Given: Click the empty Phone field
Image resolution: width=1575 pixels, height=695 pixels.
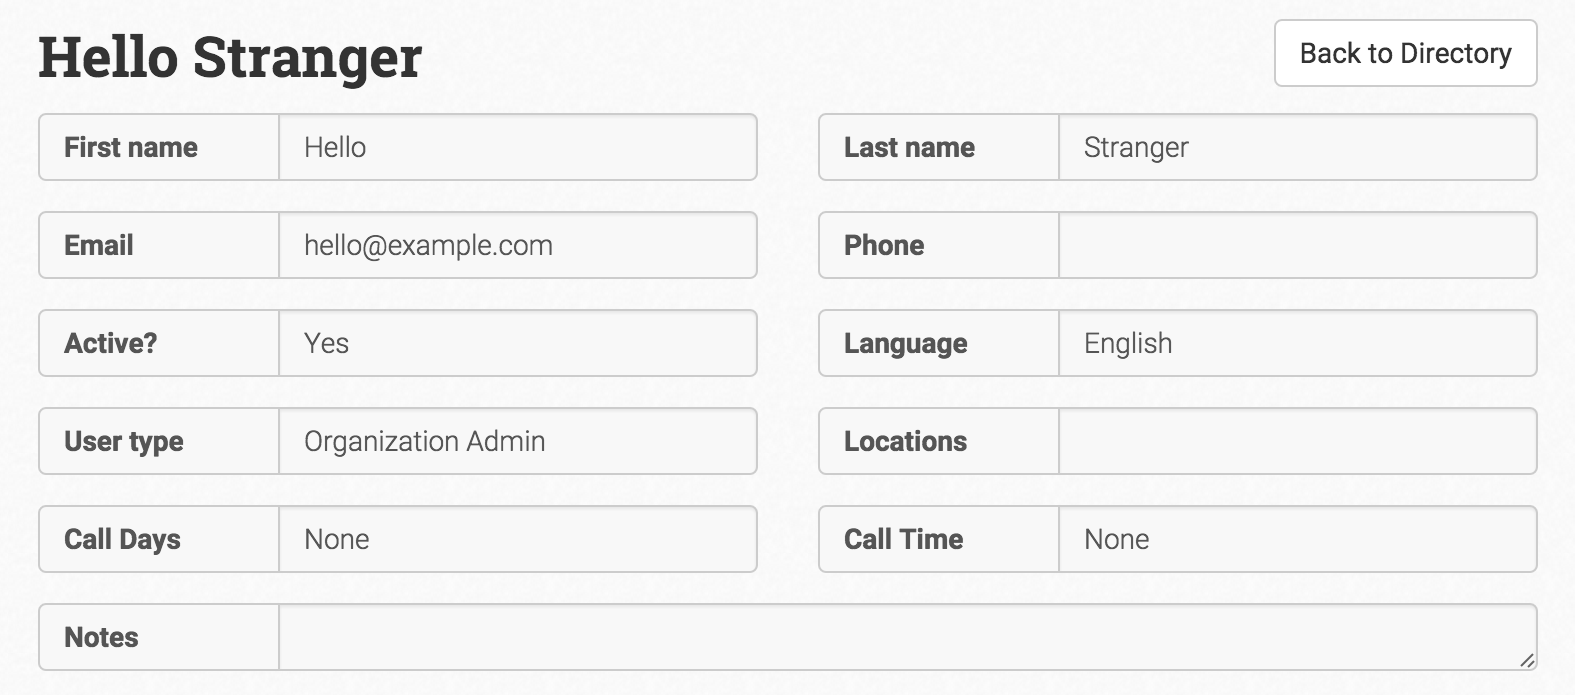Looking at the screenshot, I should point(1297,245).
